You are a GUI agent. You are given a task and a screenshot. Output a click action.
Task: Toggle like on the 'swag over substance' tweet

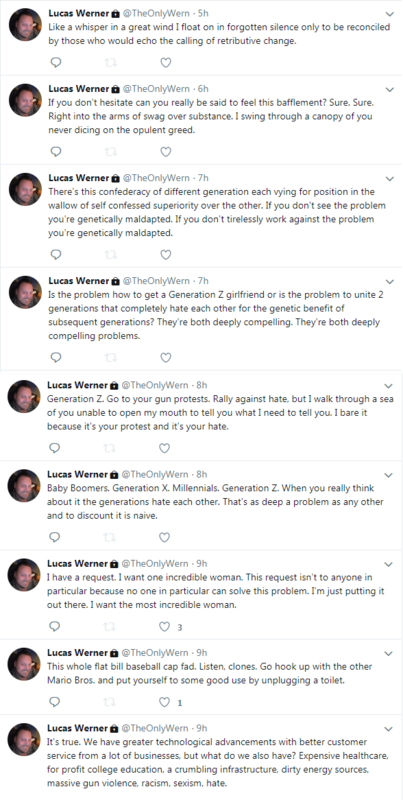(166, 152)
